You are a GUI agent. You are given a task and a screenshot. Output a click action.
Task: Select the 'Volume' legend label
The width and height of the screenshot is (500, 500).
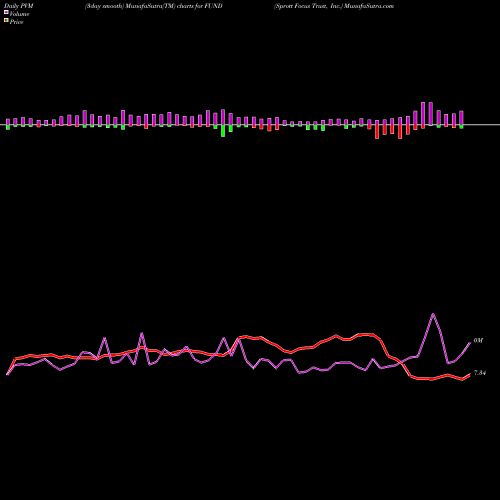pos(19,14)
